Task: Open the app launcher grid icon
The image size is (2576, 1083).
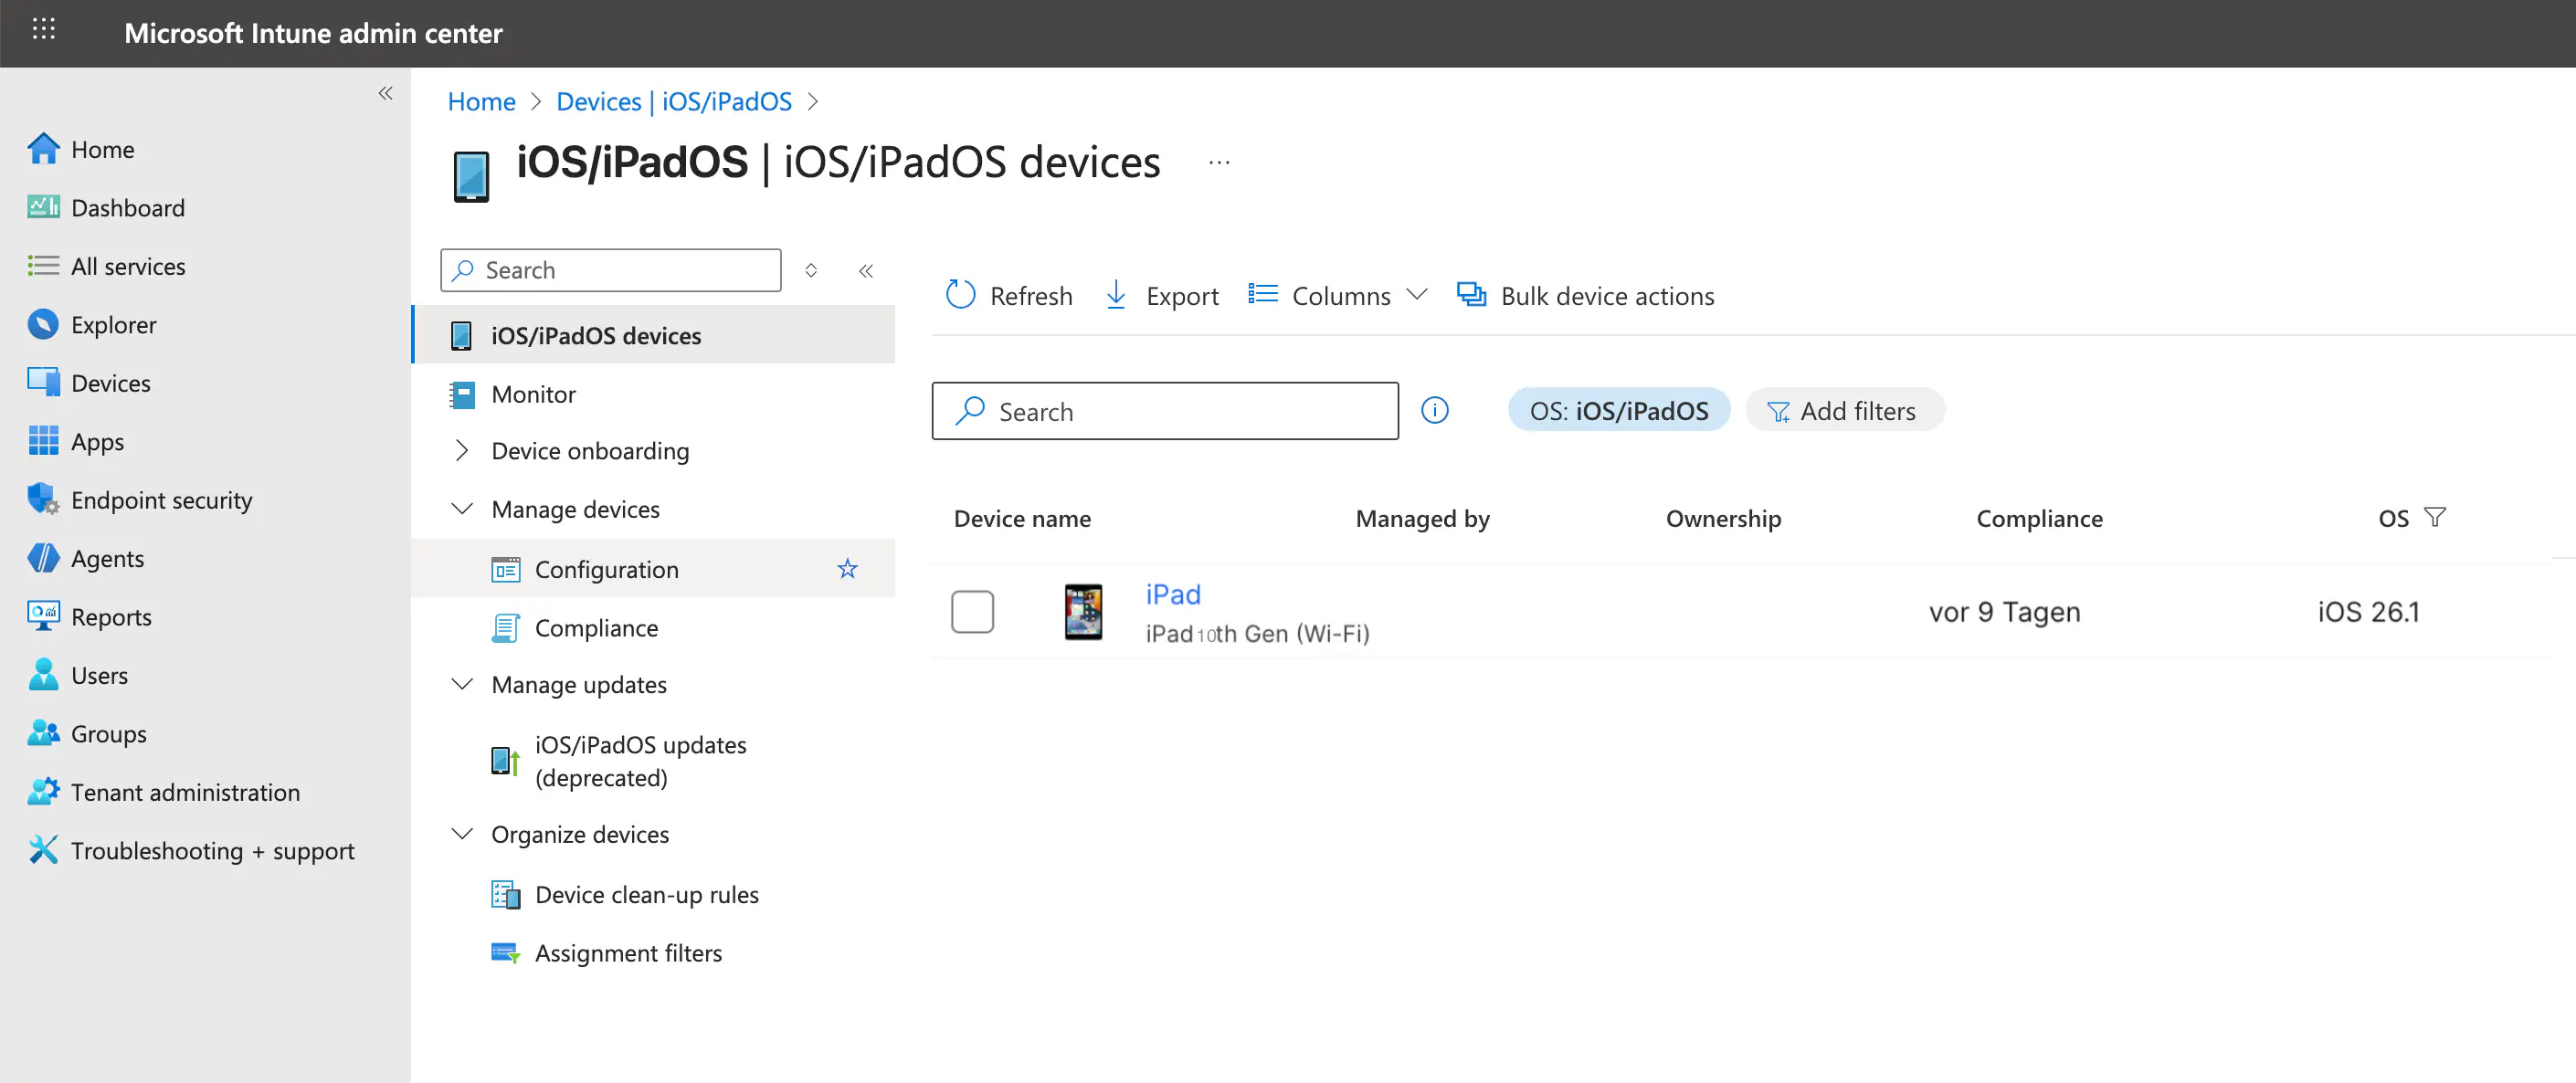Action: [44, 30]
